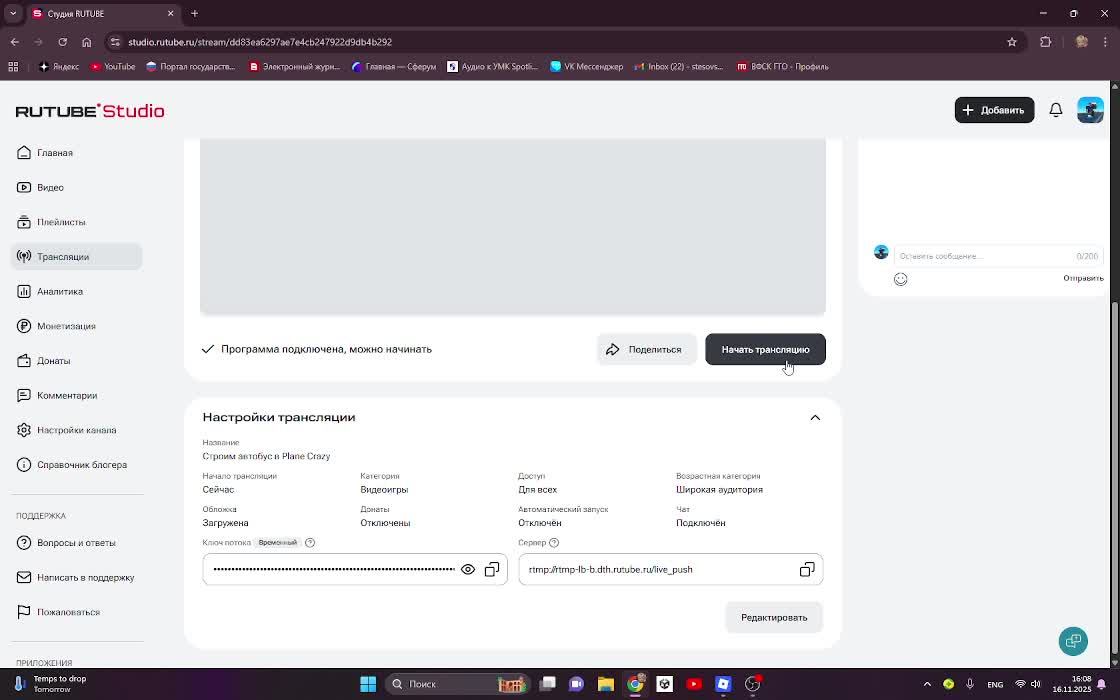Click the Добавить button
Viewport: 1120px width, 700px height.
pyautogui.click(x=994, y=110)
